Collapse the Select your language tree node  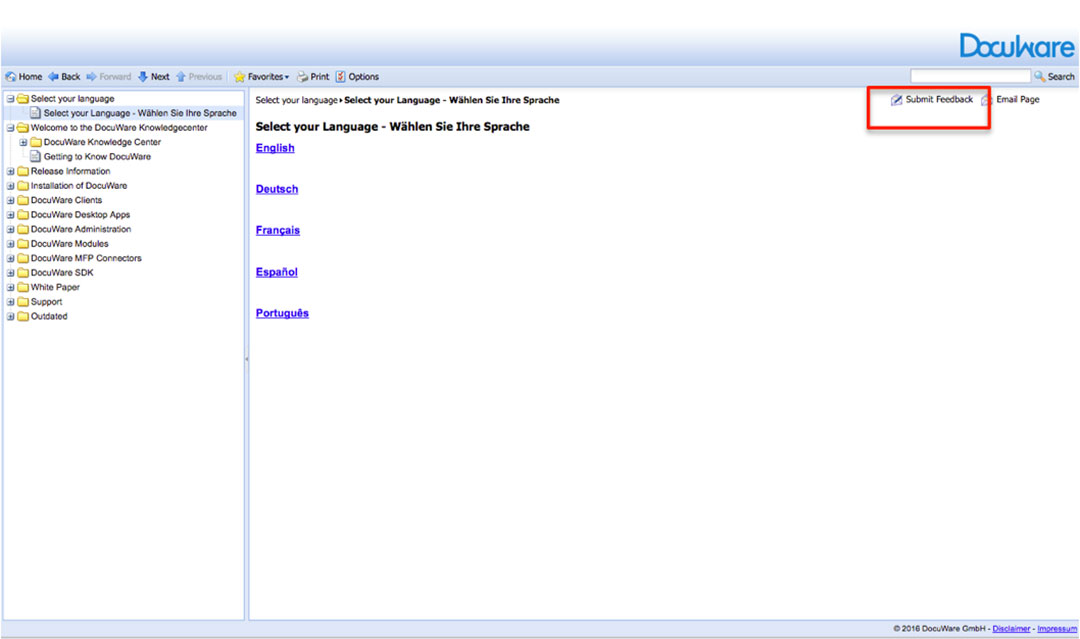pos(10,98)
